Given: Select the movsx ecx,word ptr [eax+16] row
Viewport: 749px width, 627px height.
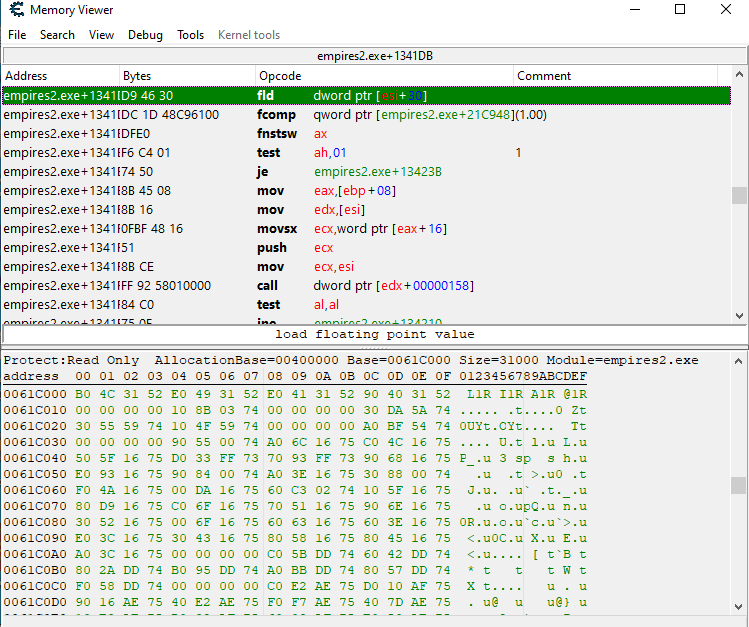Looking at the screenshot, I should (366, 229).
